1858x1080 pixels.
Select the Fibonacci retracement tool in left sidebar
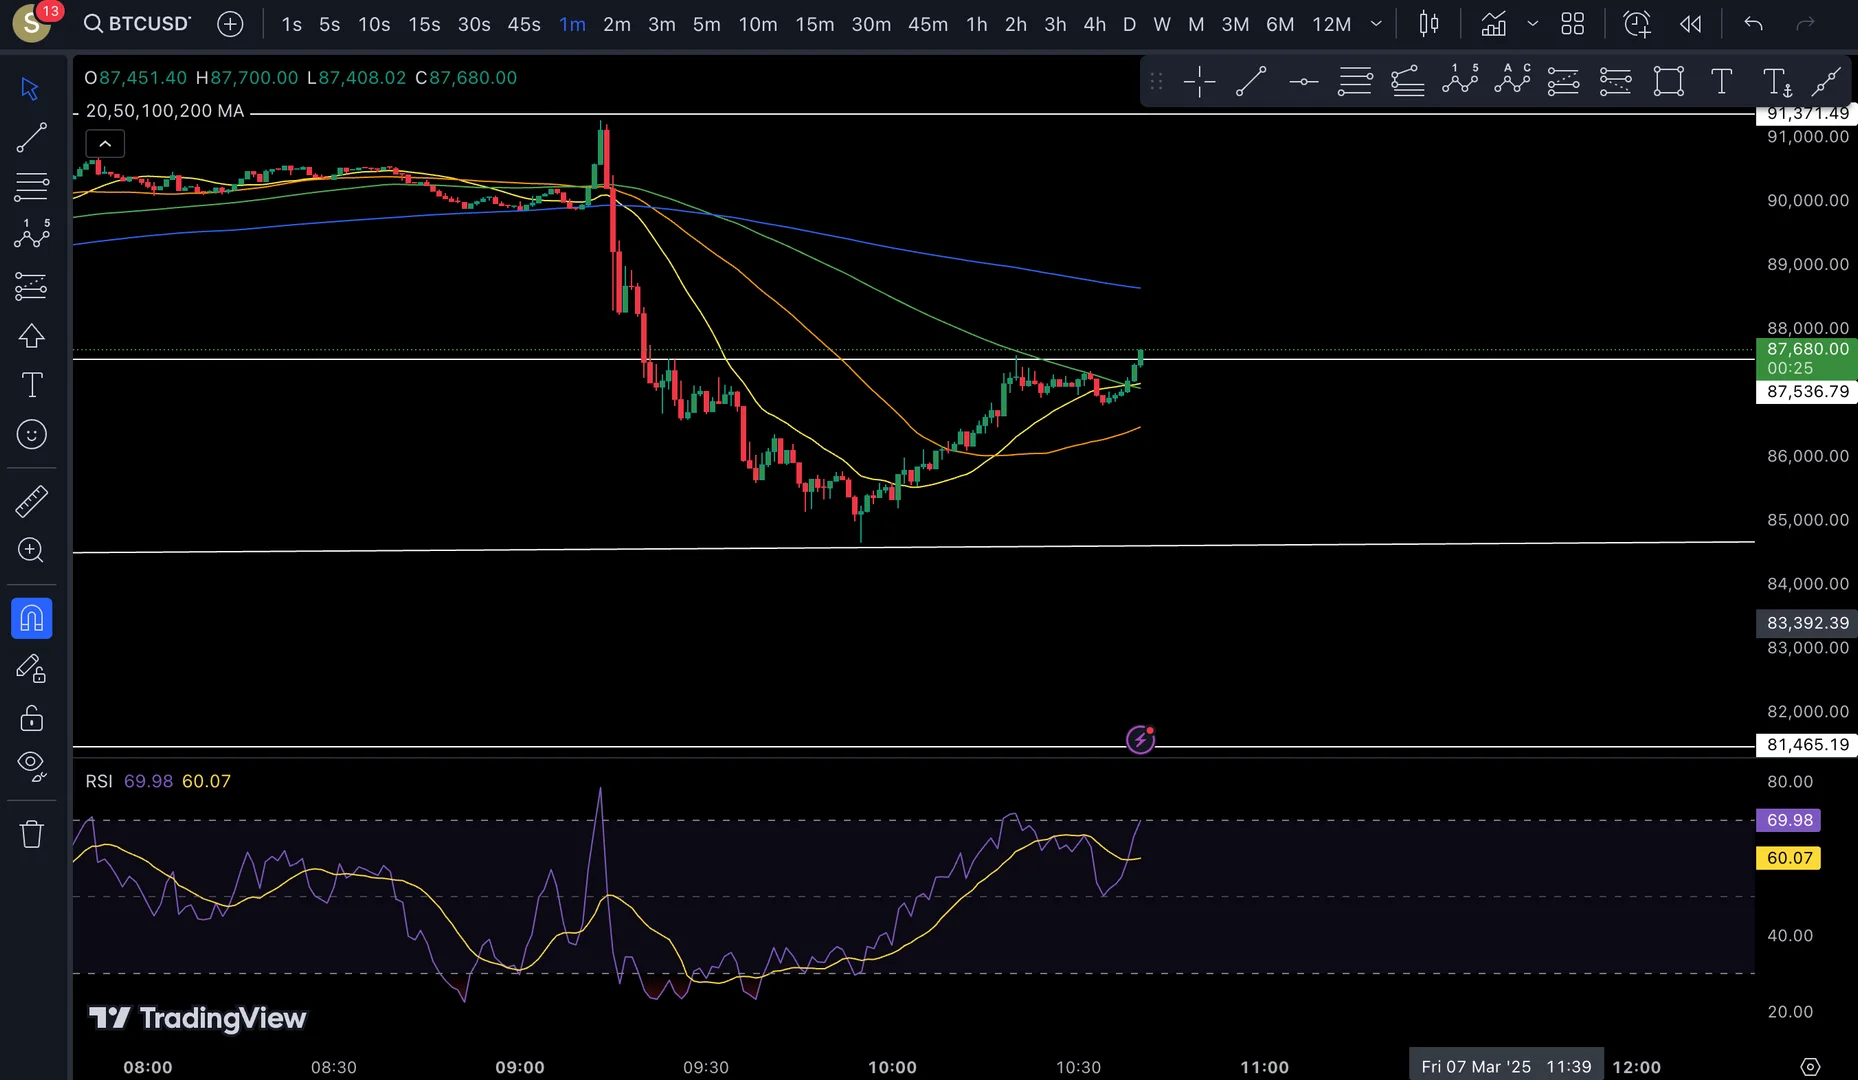click(x=31, y=186)
